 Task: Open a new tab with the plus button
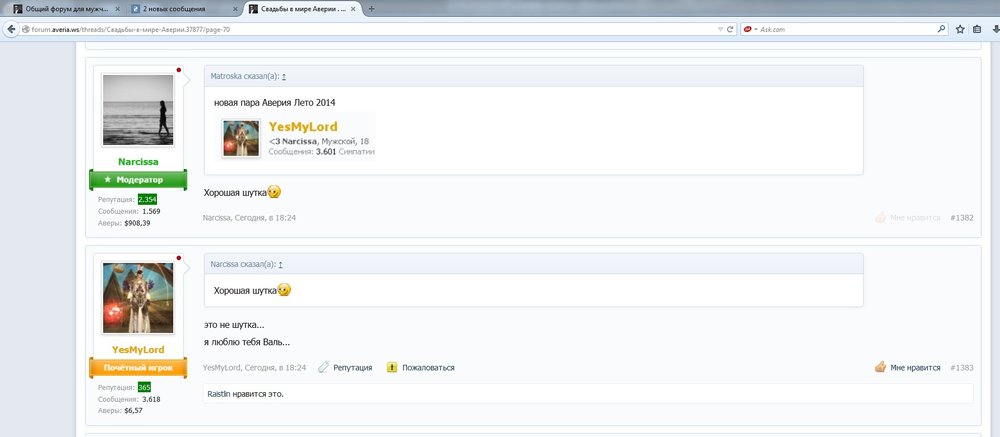pyautogui.click(x=372, y=8)
